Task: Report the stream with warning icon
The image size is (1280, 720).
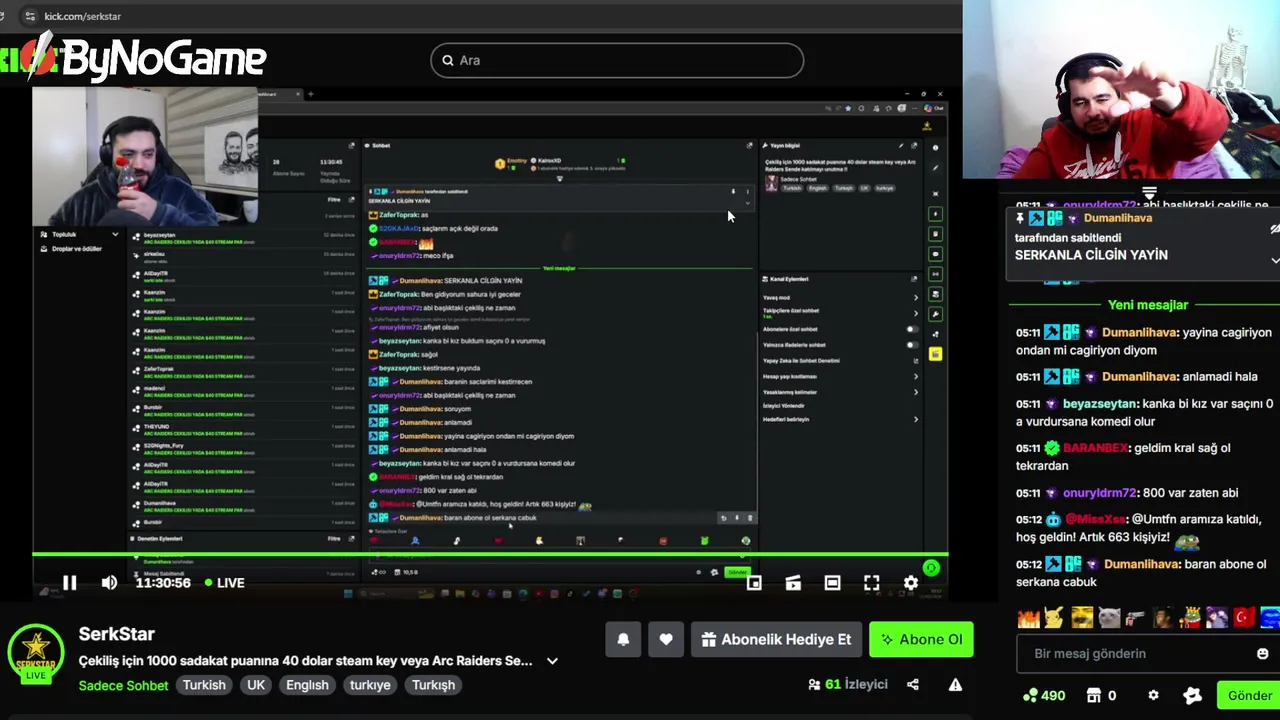Action: (955, 685)
